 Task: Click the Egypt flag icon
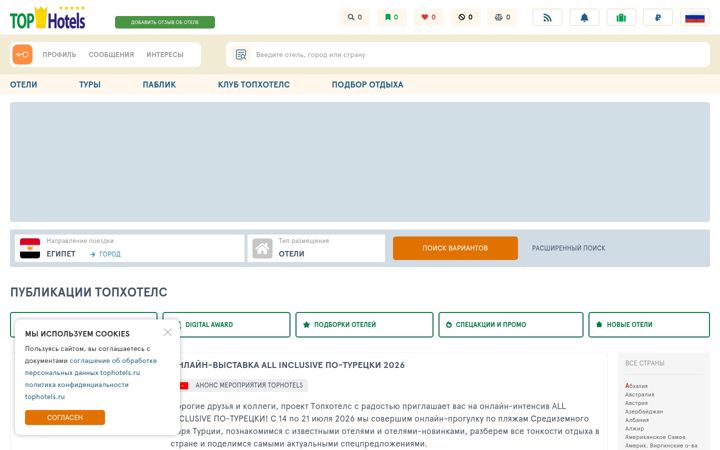[30, 248]
